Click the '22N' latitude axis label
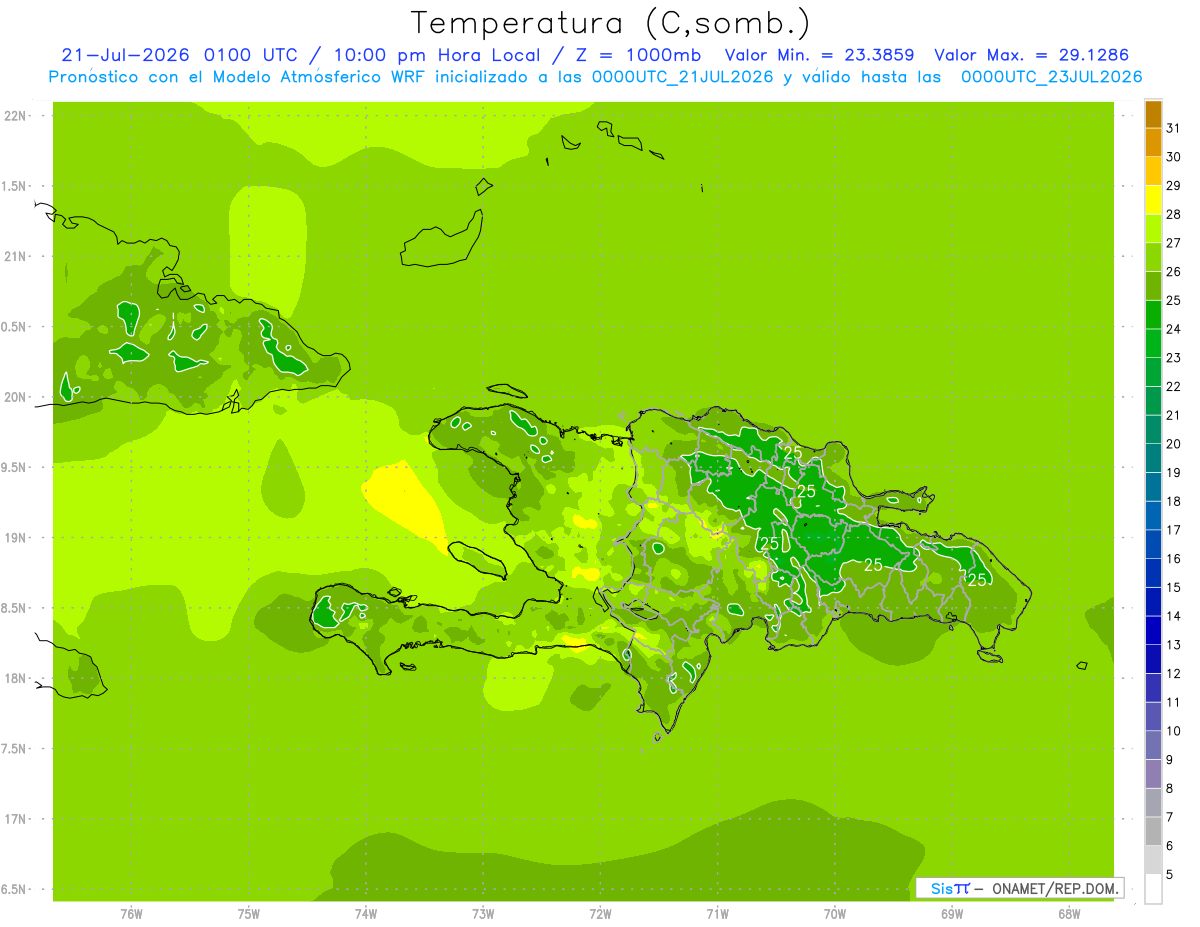This screenshot has width=1200, height=927. 16,116
